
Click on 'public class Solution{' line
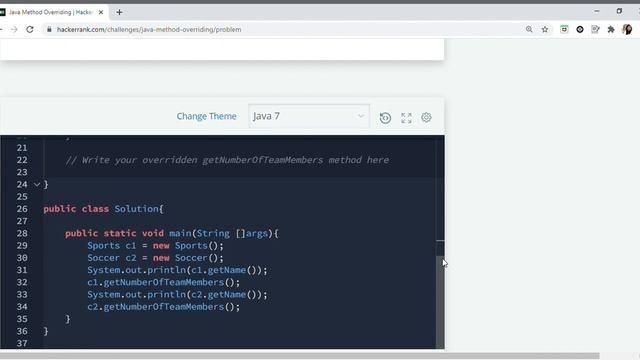103,209
